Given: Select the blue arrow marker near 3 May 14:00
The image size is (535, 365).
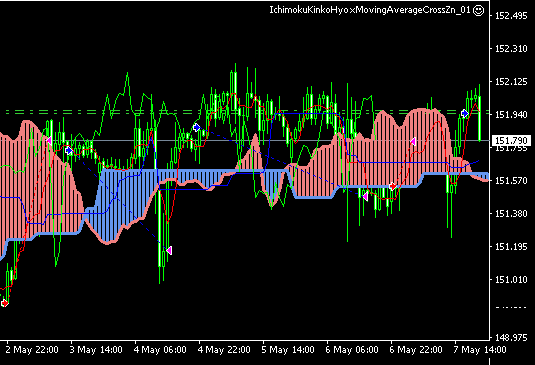Looking at the screenshot, I should pyautogui.click(x=69, y=150).
